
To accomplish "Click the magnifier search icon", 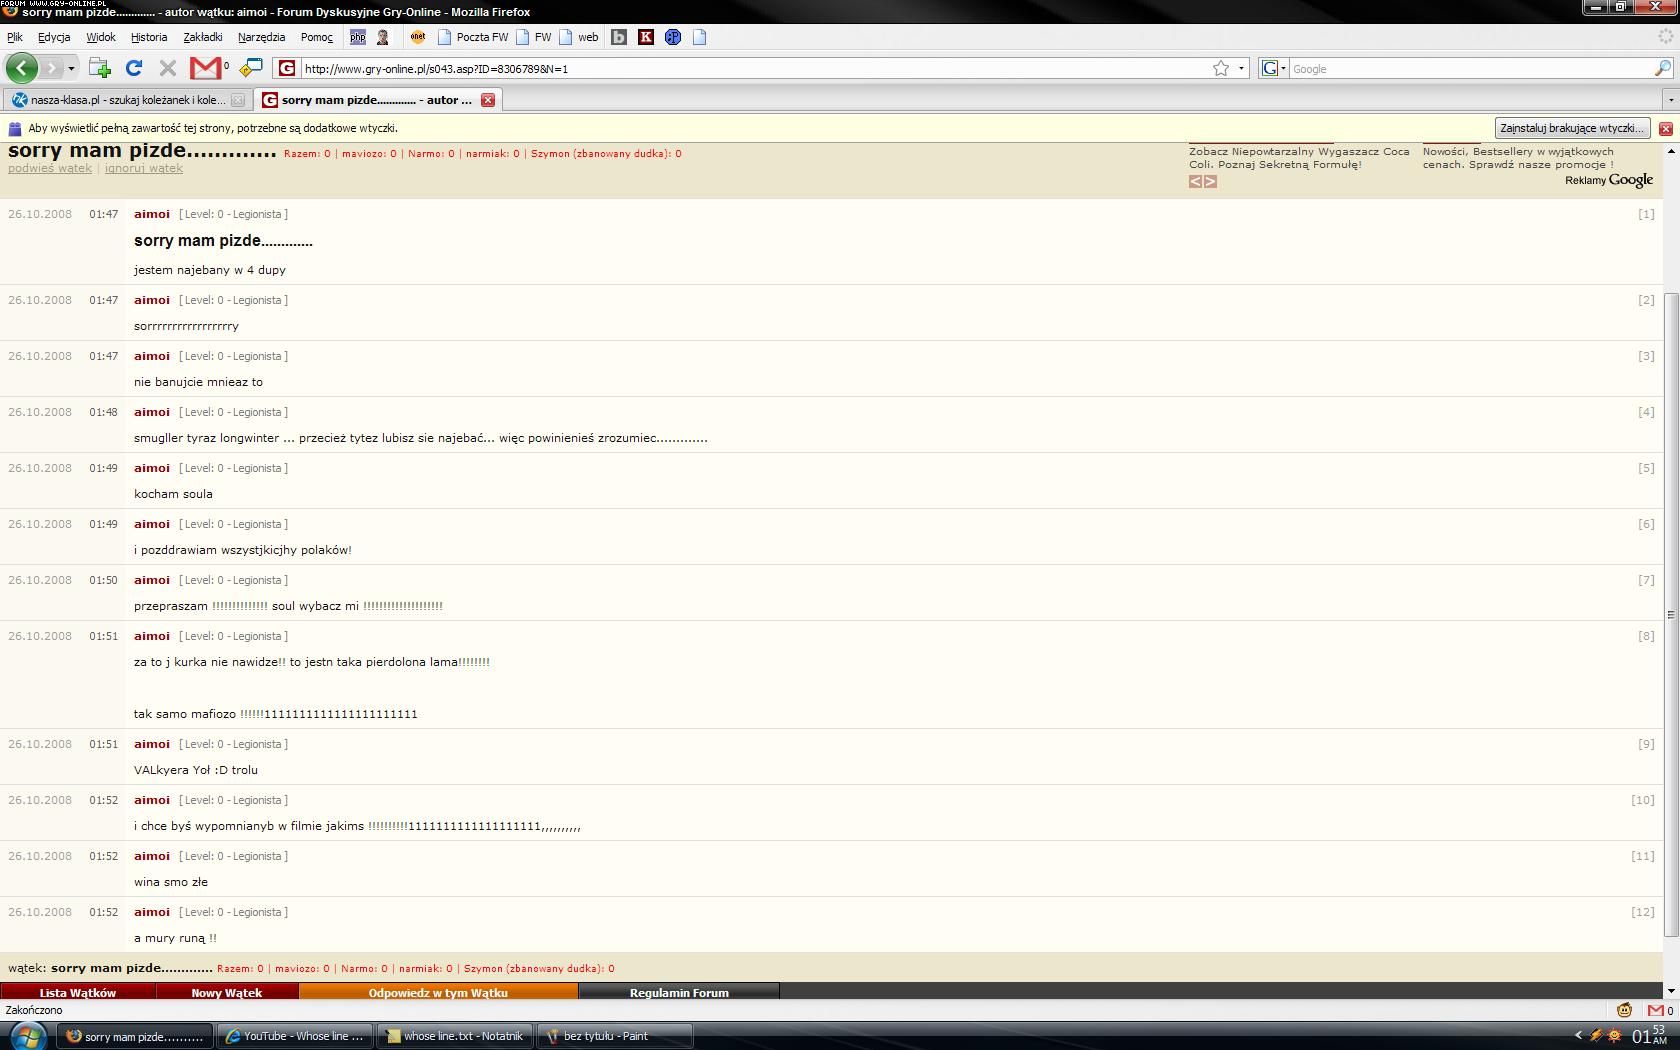I will pos(1662,68).
